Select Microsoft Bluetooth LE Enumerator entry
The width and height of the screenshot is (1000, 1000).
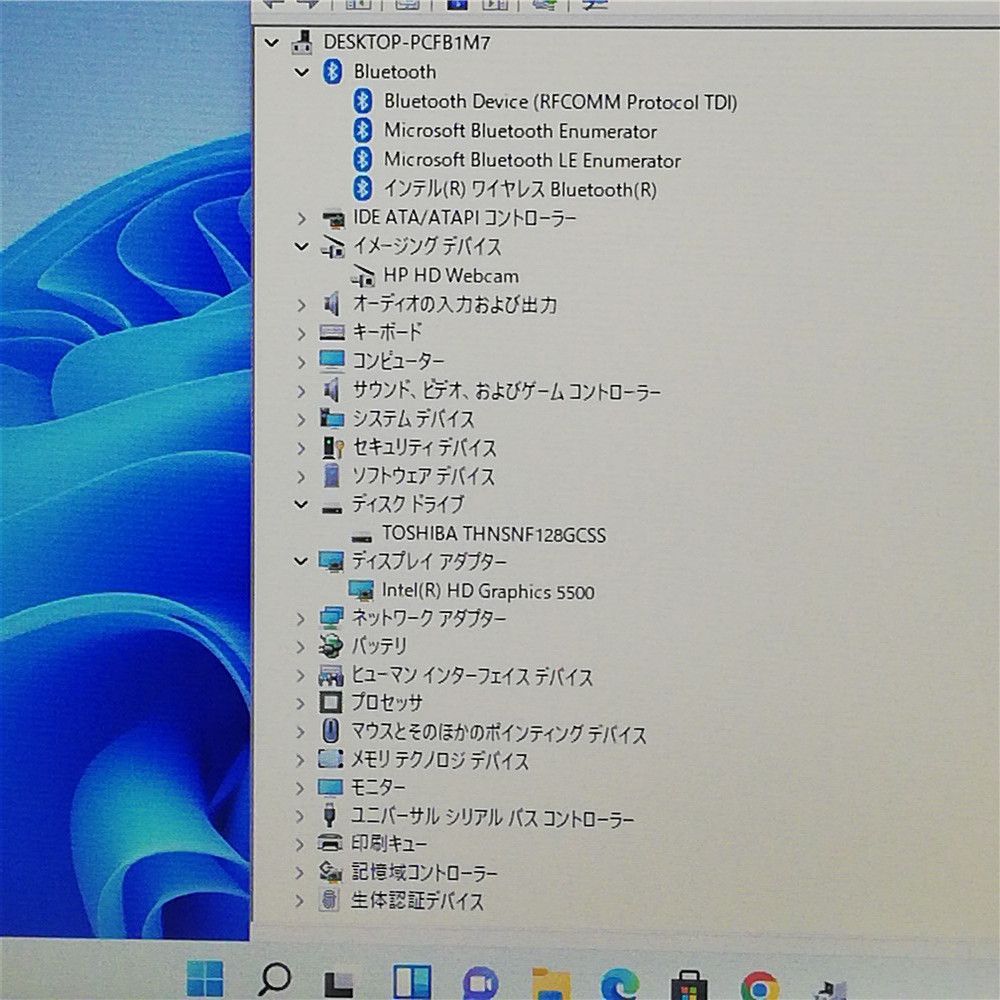pyautogui.click(x=532, y=161)
